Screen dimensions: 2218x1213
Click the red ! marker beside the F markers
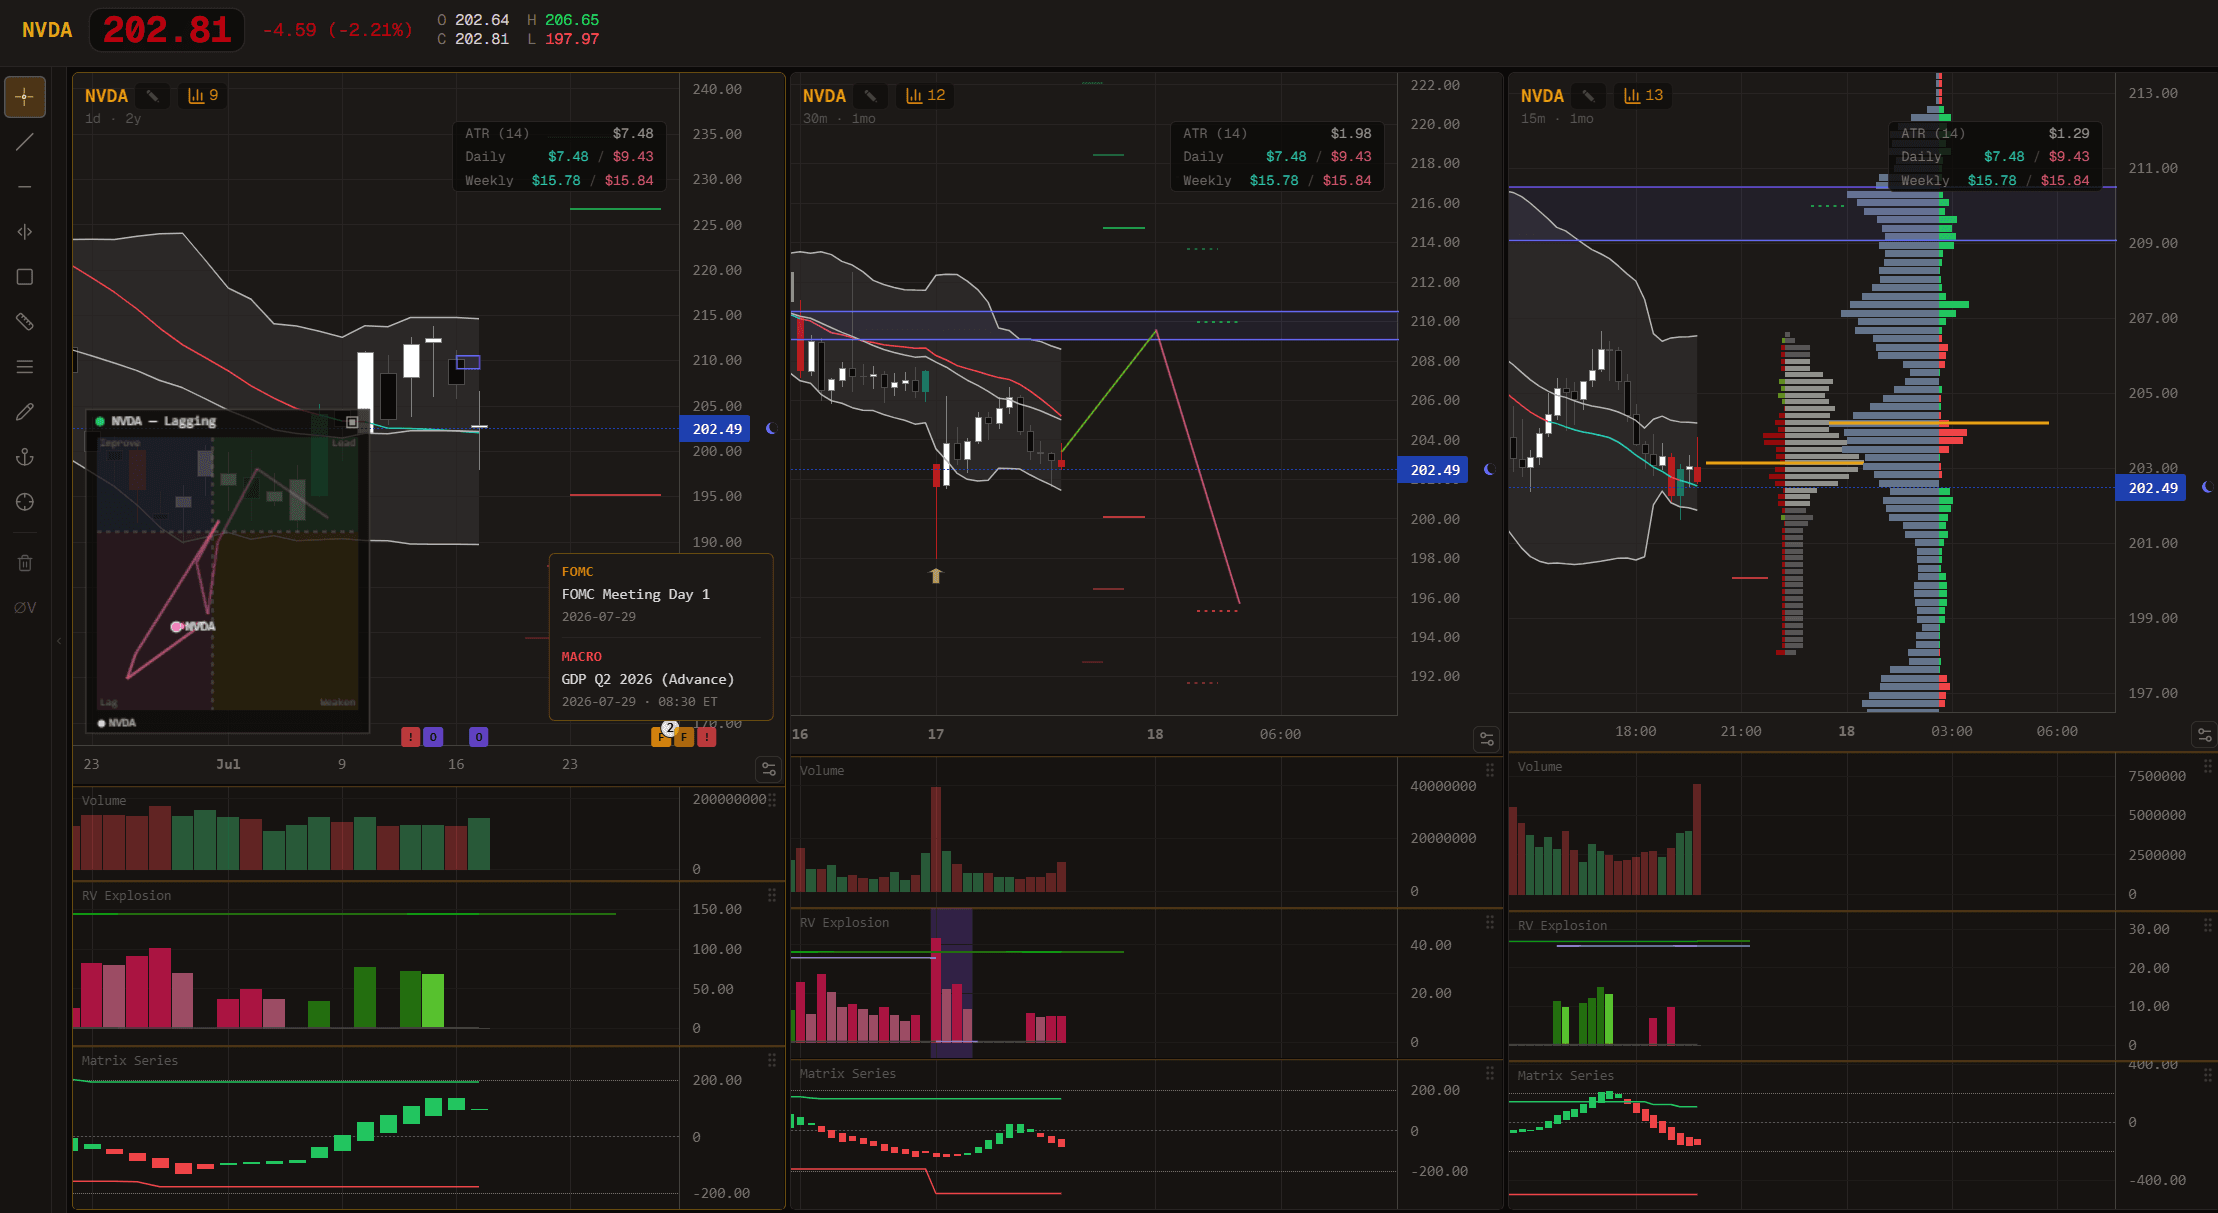pyautogui.click(x=707, y=737)
